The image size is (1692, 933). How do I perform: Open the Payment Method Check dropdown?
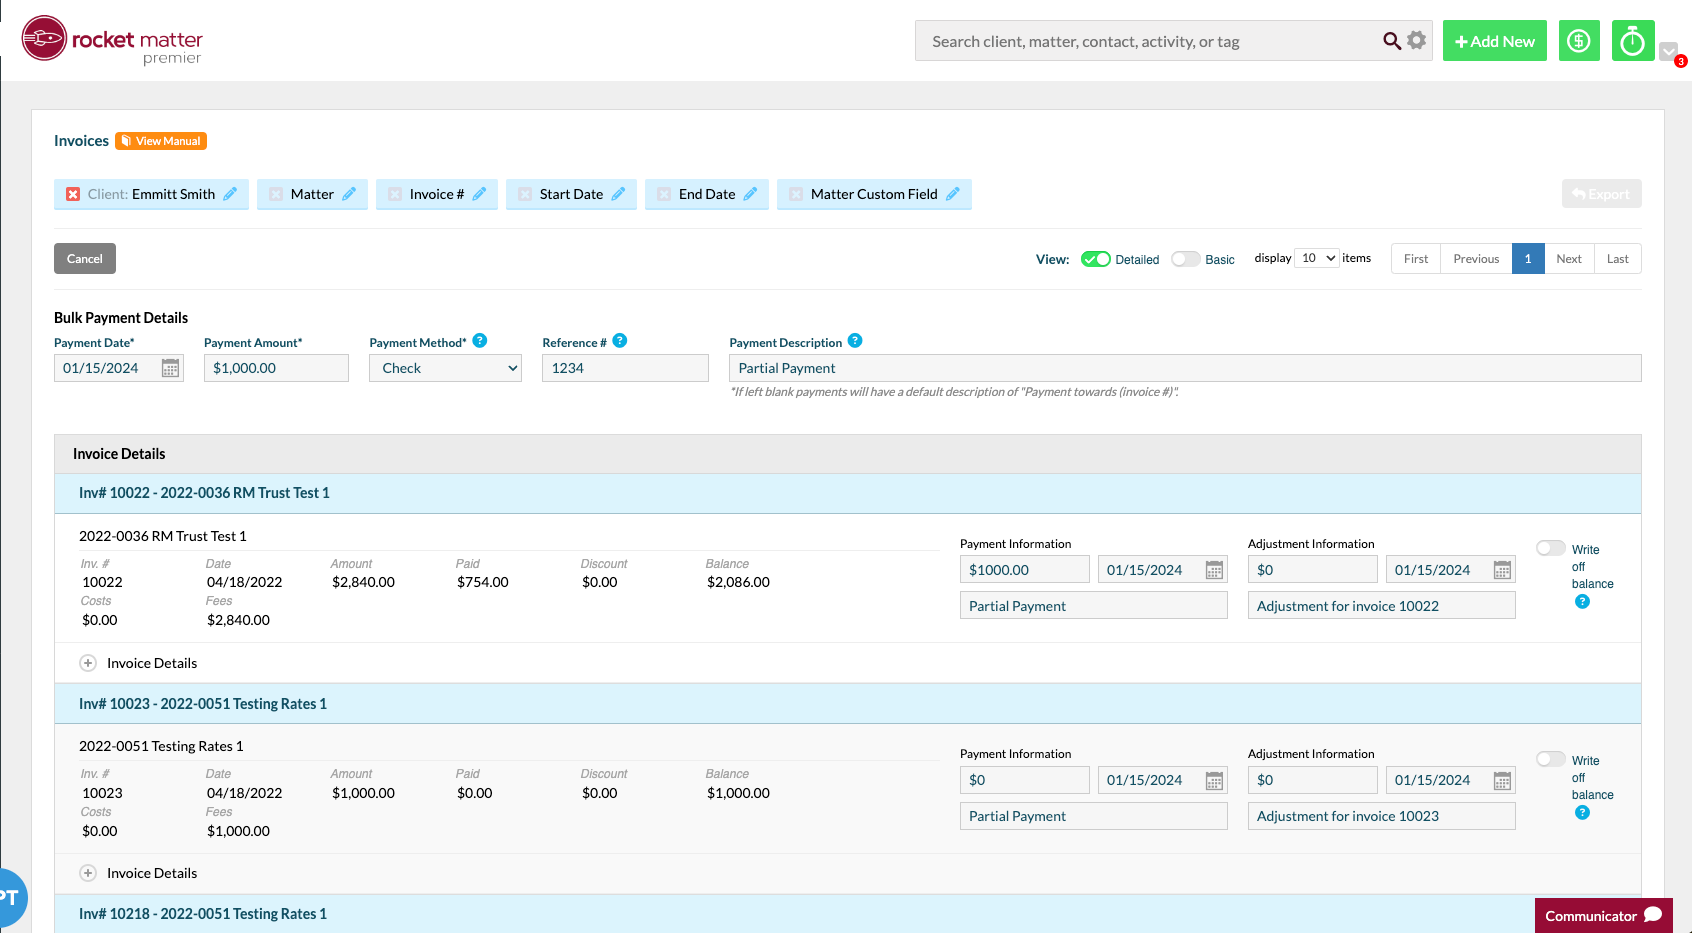click(x=446, y=368)
